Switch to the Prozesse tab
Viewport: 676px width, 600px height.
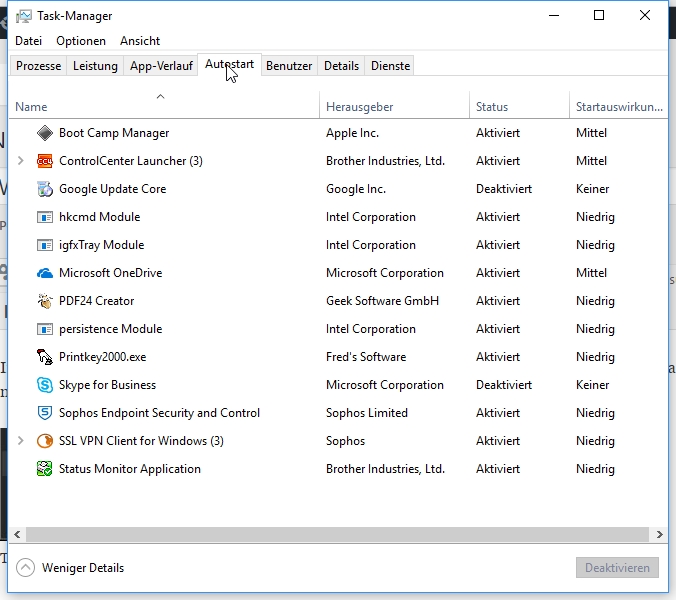coord(38,66)
